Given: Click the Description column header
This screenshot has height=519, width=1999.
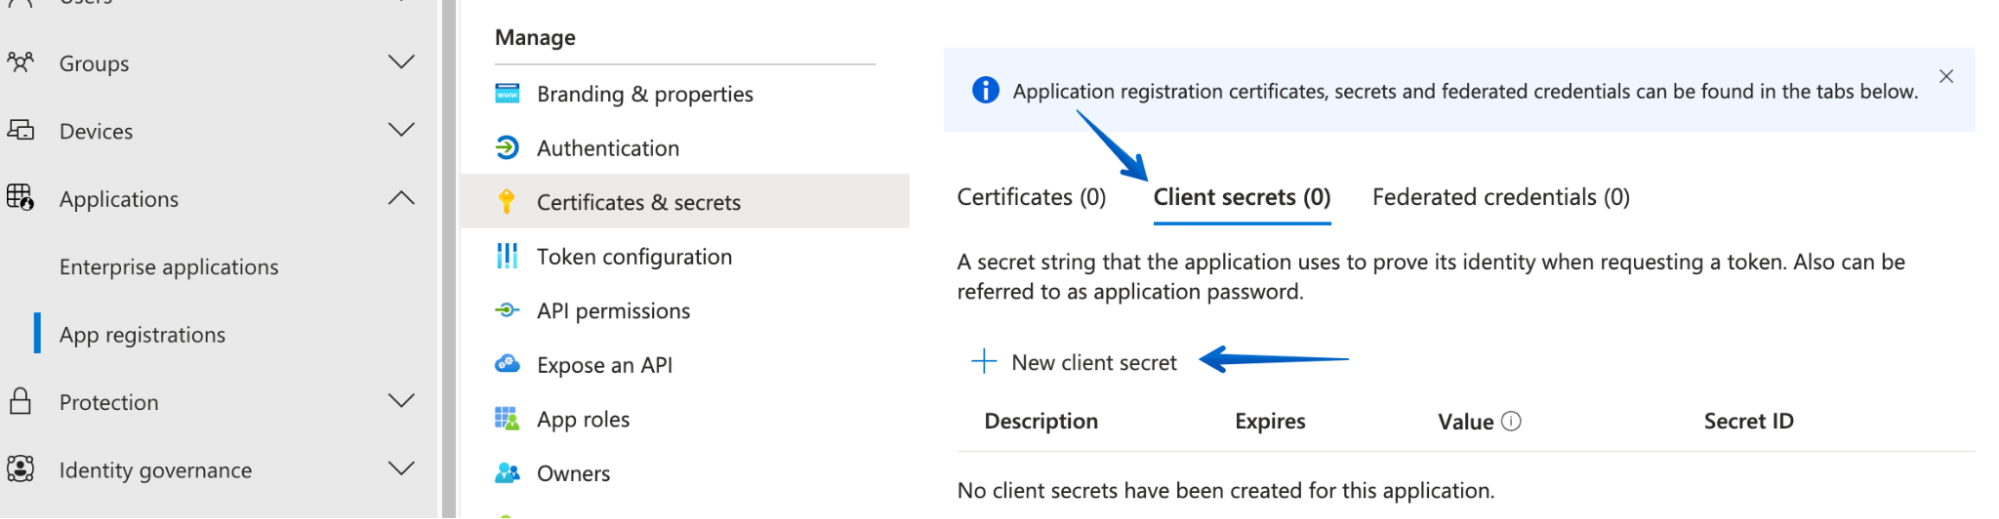Looking at the screenshot, I should point(1041,421).
